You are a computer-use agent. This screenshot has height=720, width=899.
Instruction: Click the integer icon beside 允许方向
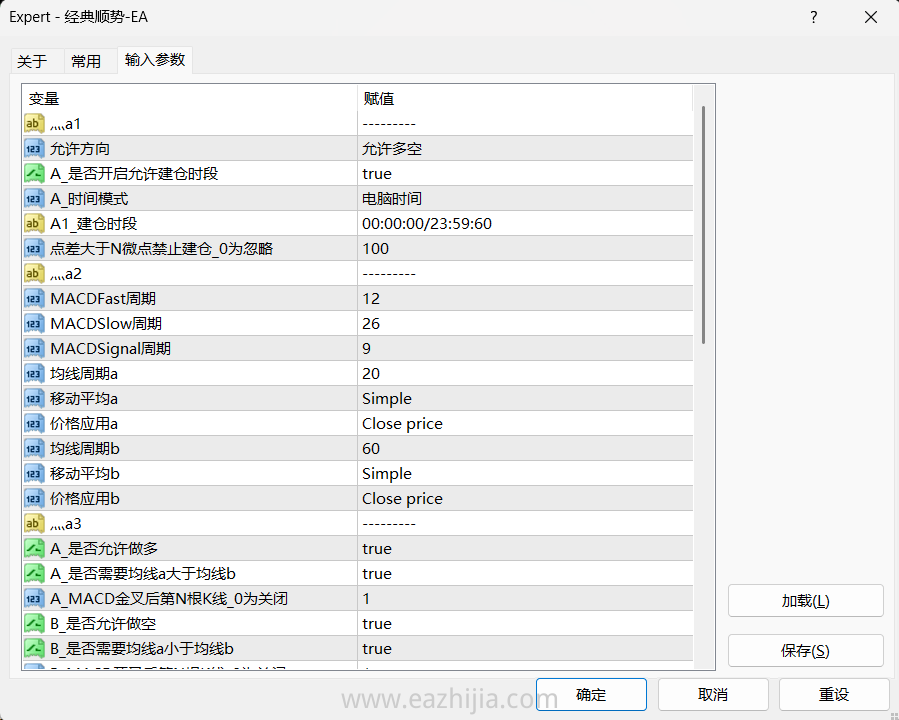34,148
